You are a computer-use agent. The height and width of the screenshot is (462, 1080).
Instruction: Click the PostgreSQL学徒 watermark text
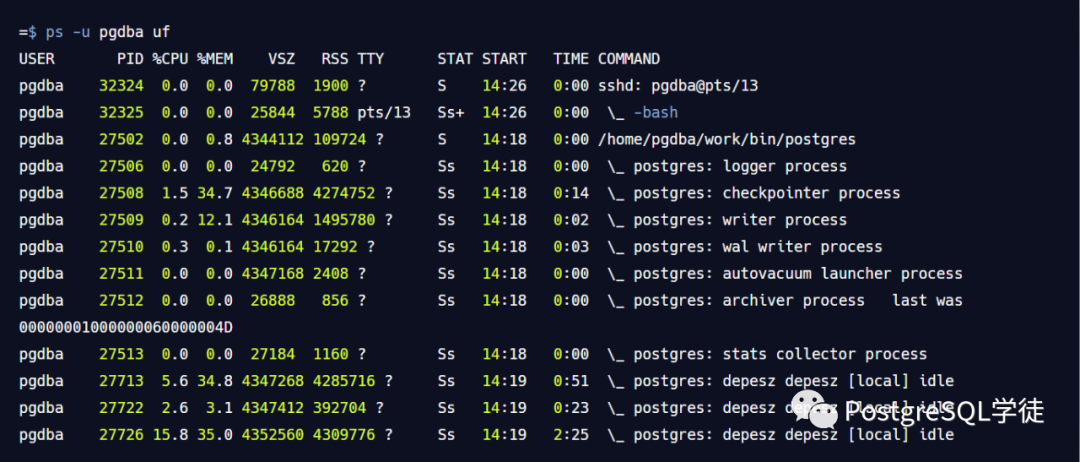point(945,412)
